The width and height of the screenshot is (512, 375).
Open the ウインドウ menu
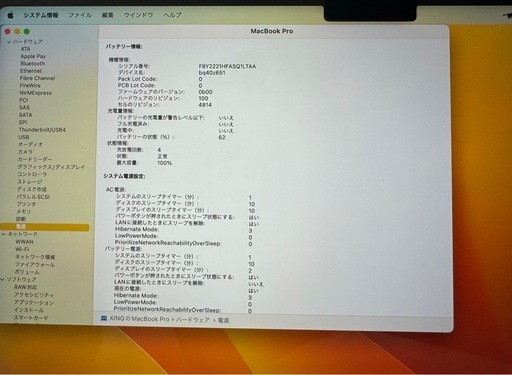click(138, 15)
